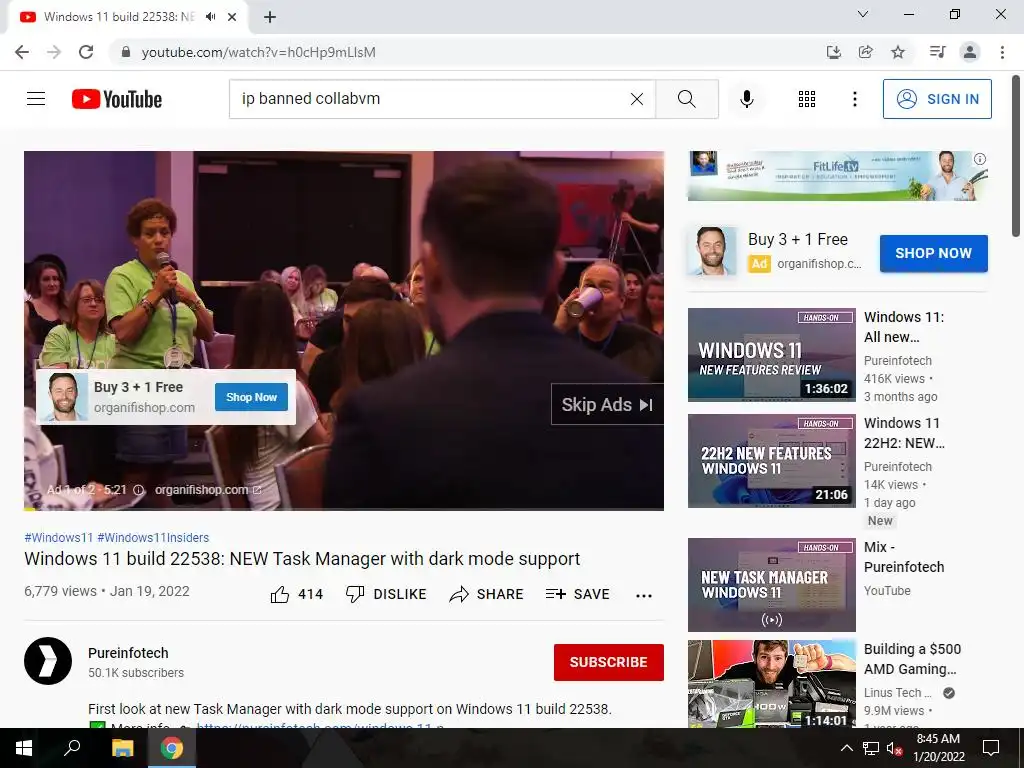The height and width of the screenshot is (768, 1024).
Task: Click SIGN IN button
Action: coord(937,99)
